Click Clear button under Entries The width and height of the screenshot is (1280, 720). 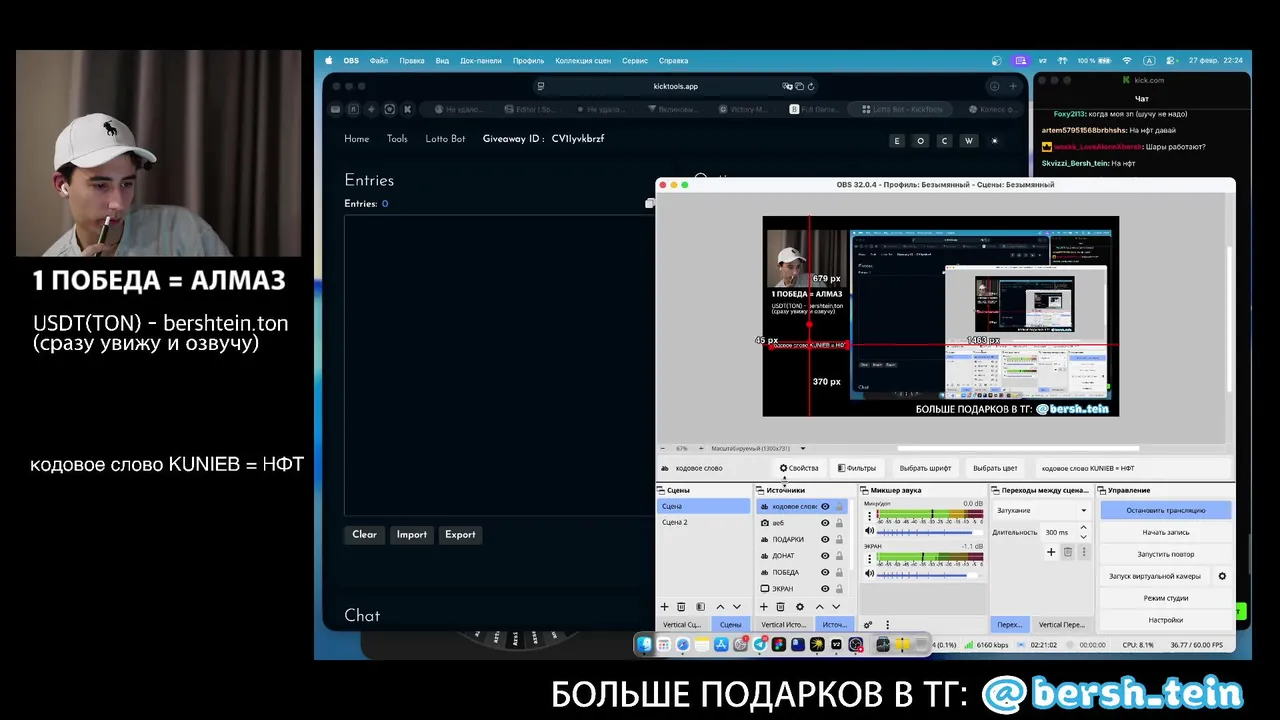(364, 535)
